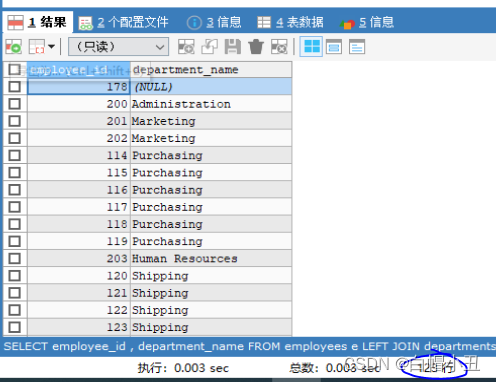Select the (NULL) department cell
Viewport: 496px width, 382px height.
(211, 87)
